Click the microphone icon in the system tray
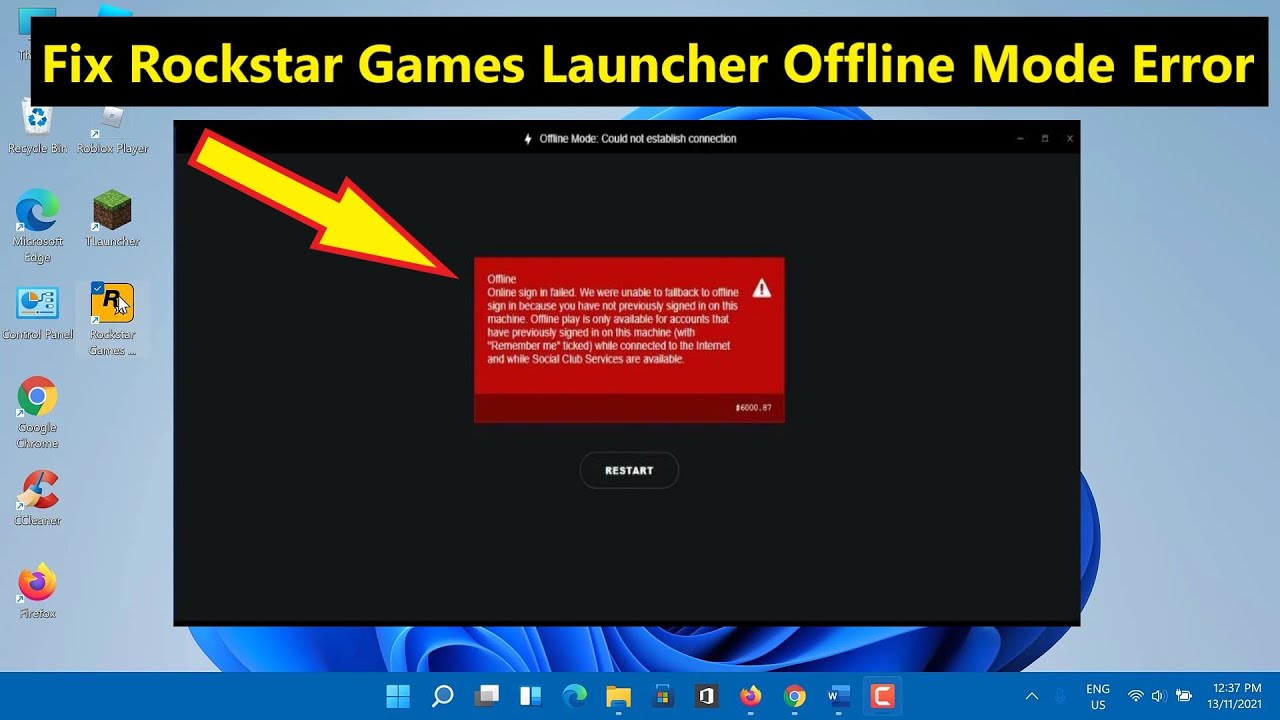1280x720 pixels. point(1060,696)
